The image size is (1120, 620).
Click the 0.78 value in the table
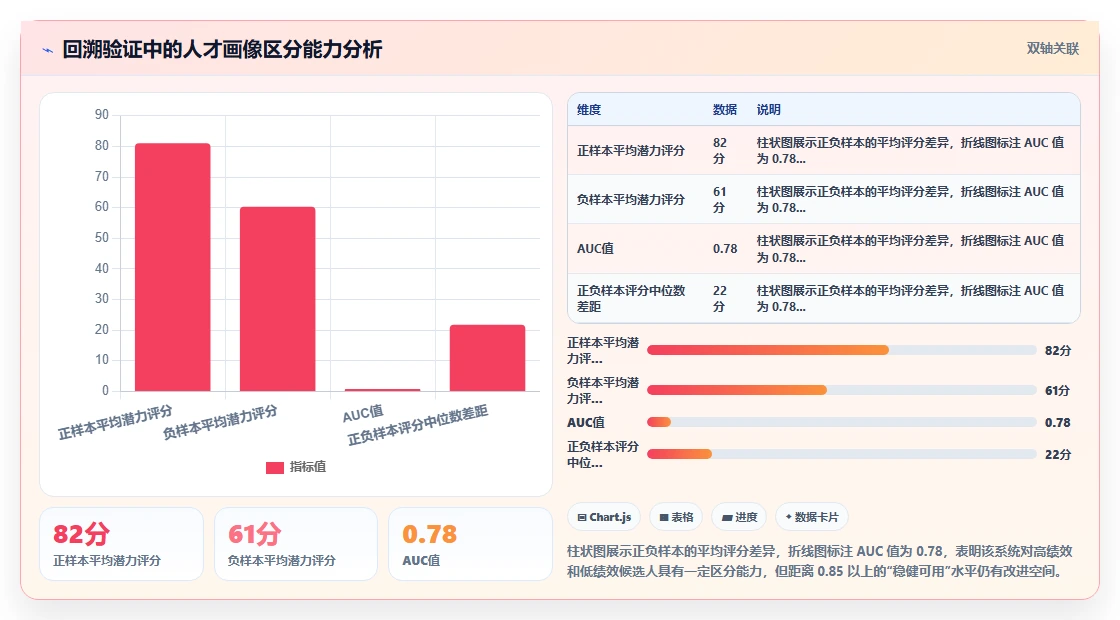coord(724,249)
